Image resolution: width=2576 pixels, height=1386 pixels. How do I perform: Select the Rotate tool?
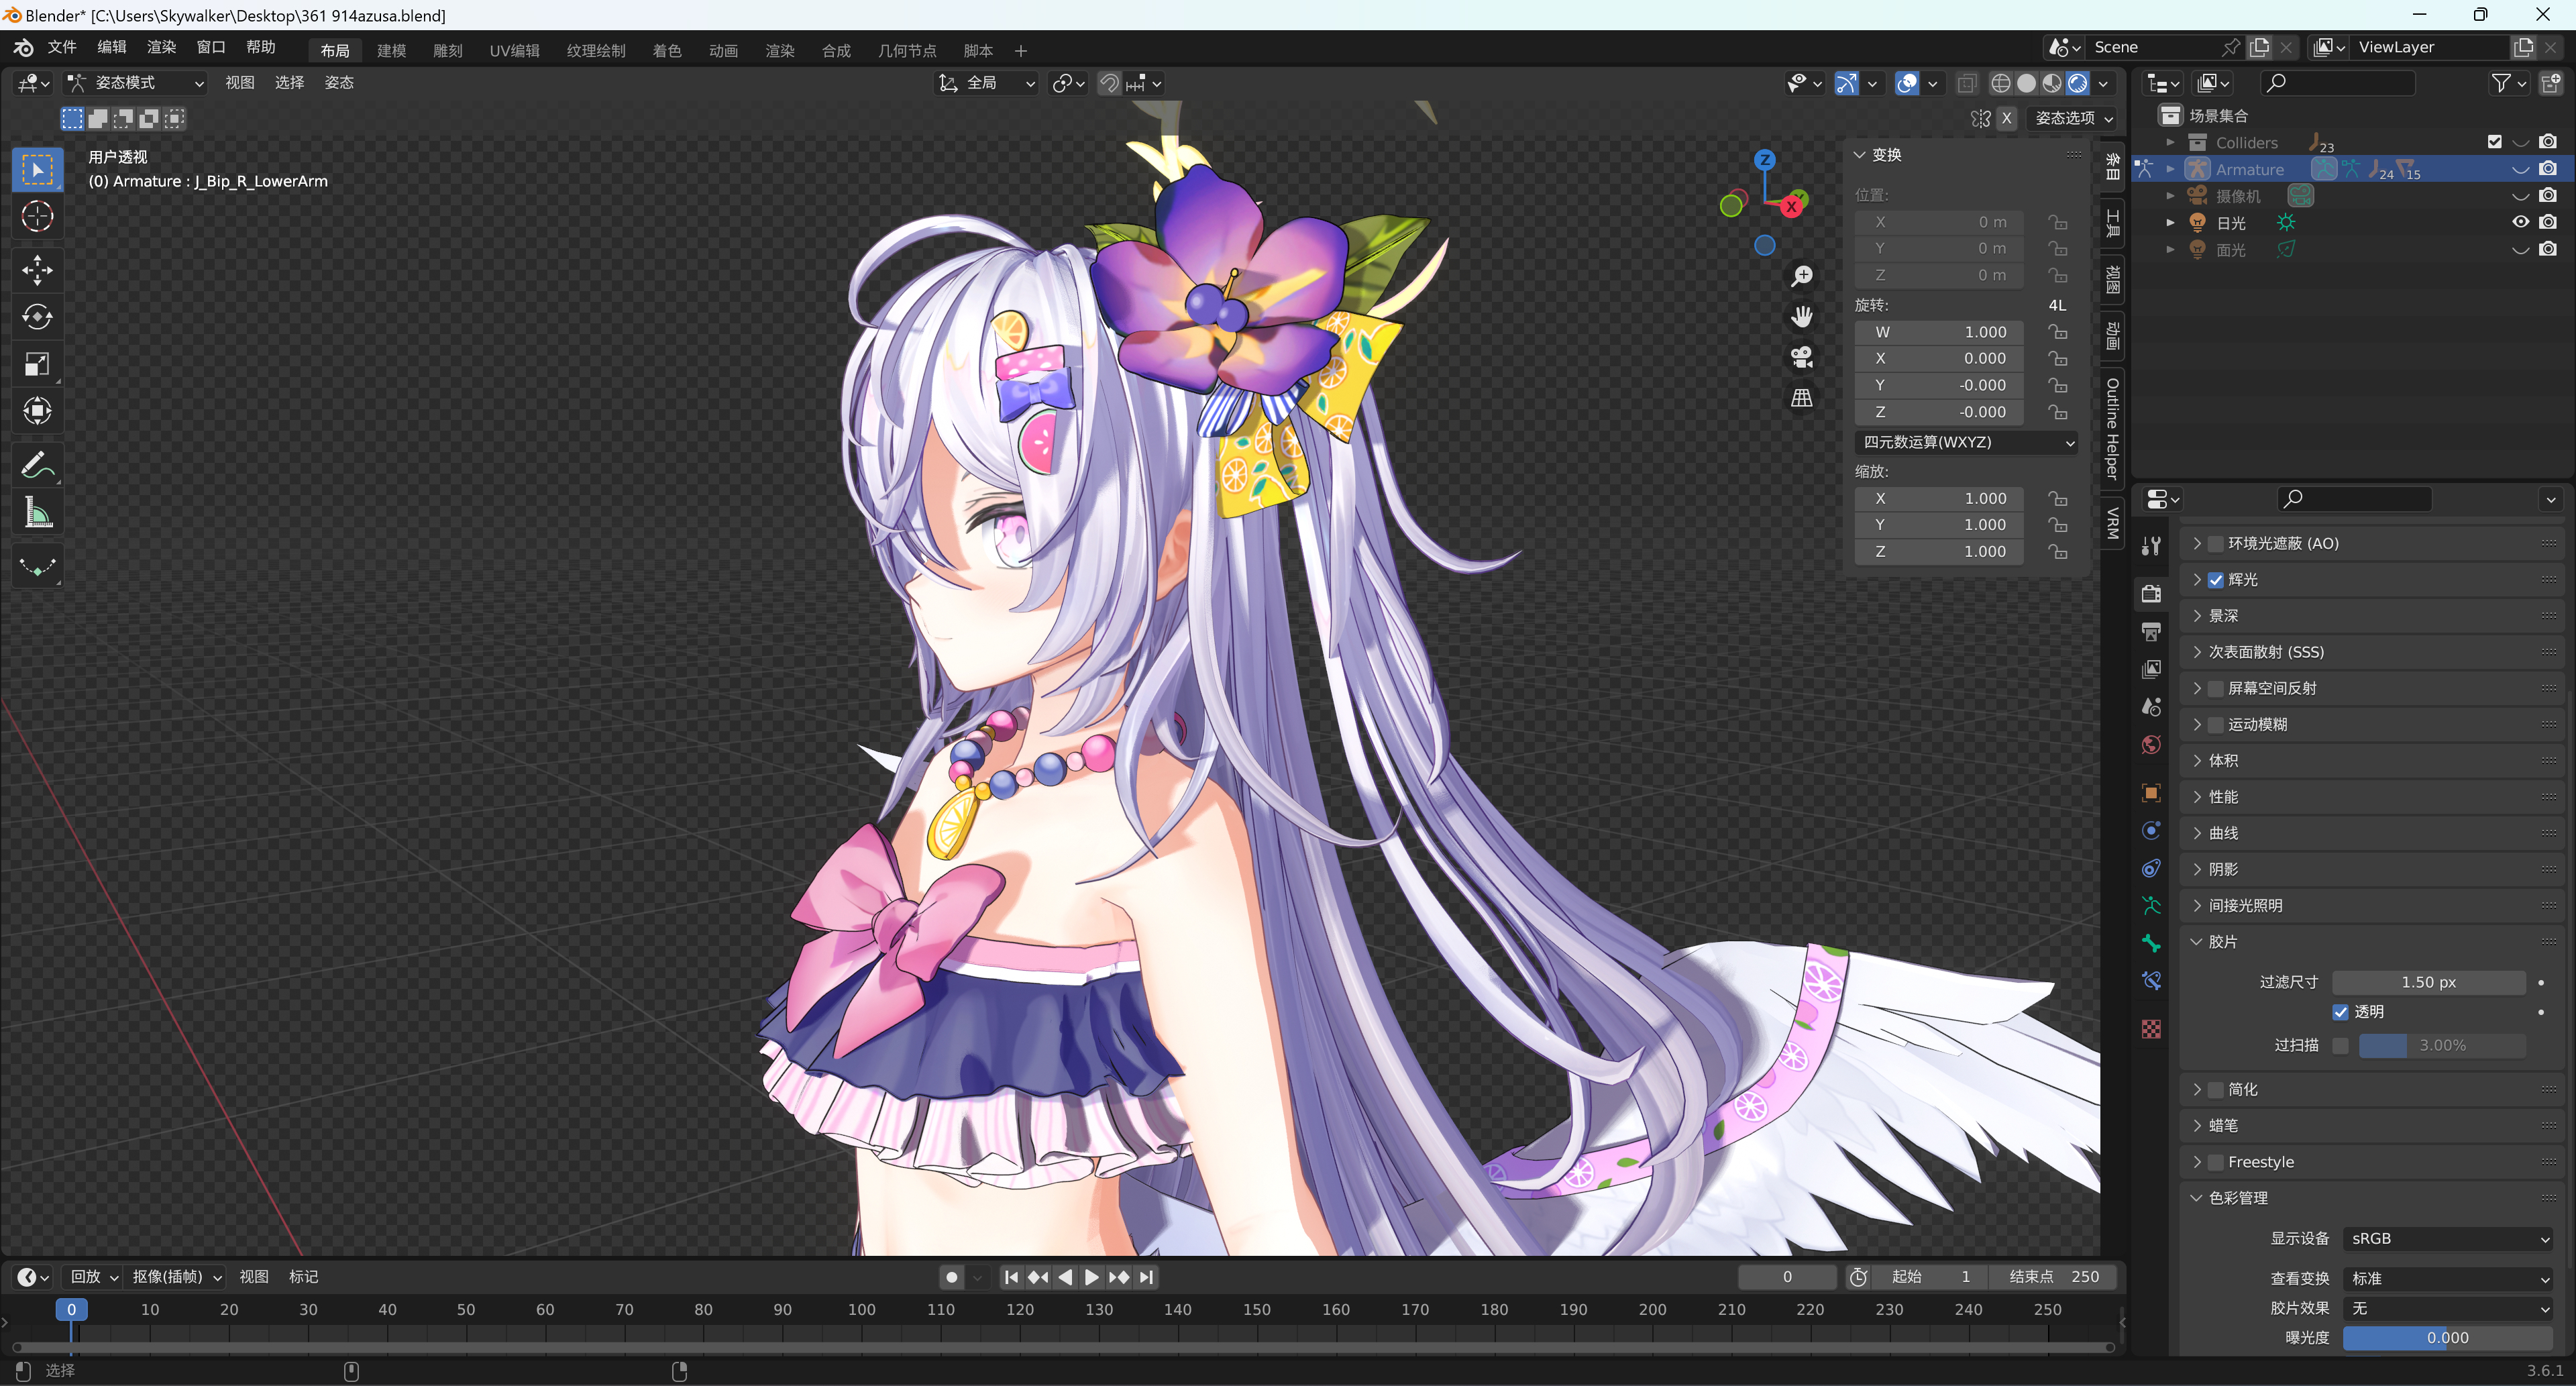click(x=37, y=317)
